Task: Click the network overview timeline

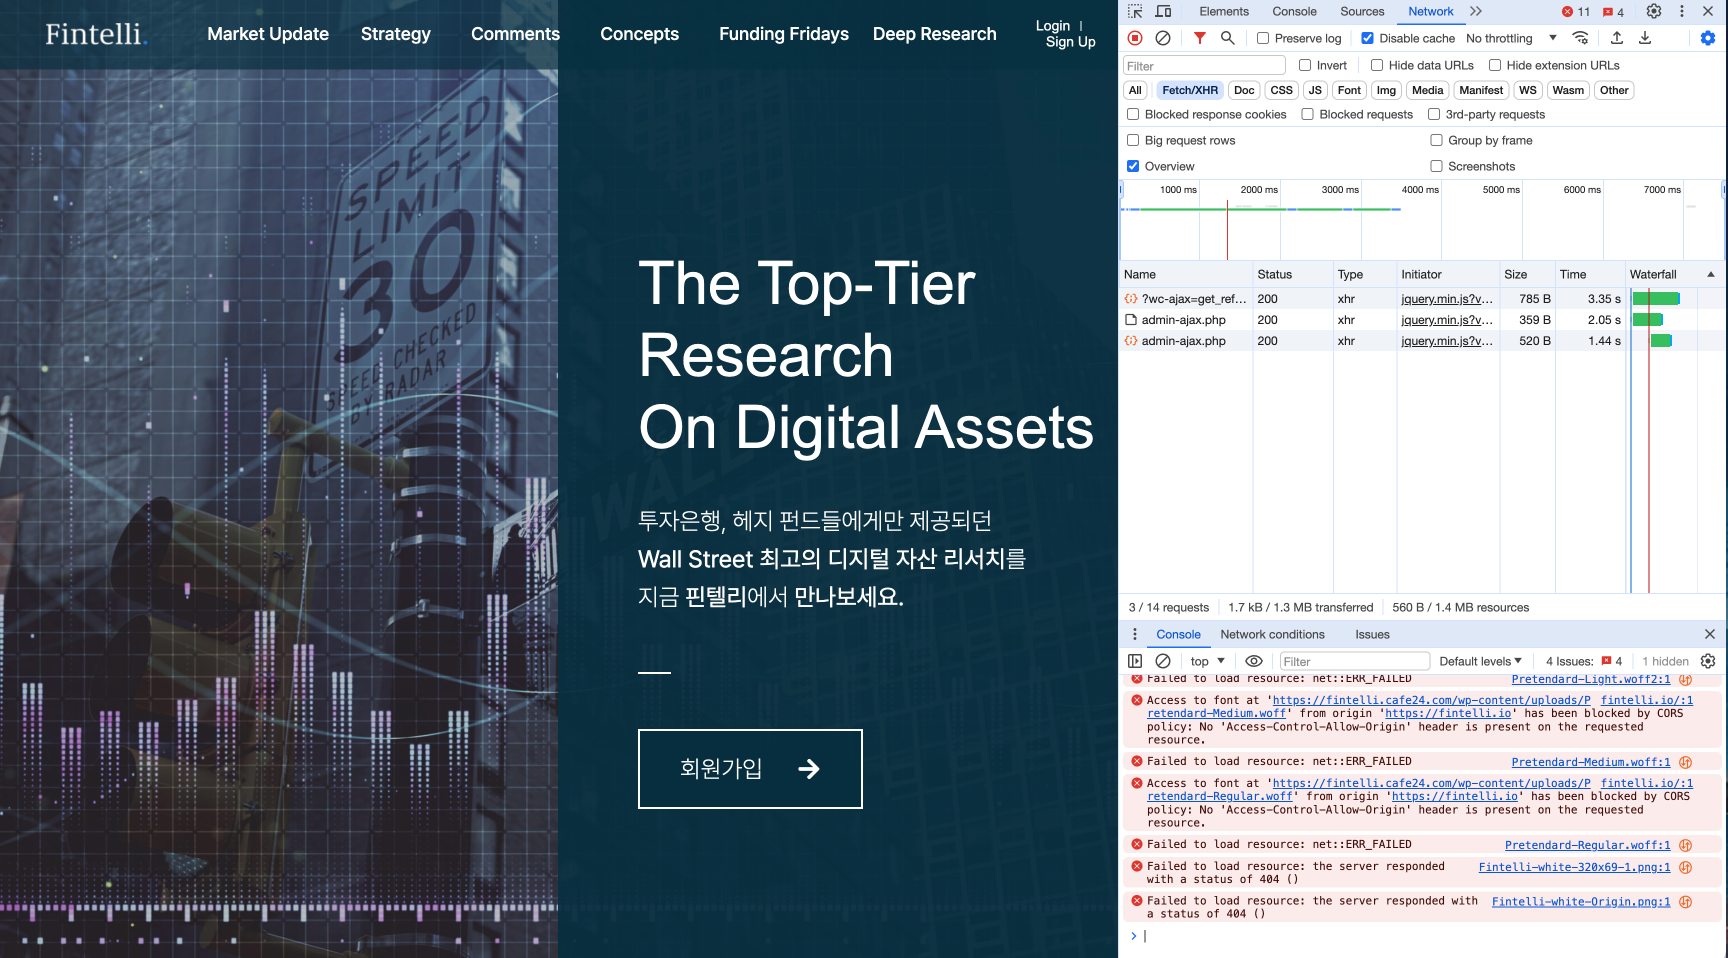Action: [x=1422, y=220]
